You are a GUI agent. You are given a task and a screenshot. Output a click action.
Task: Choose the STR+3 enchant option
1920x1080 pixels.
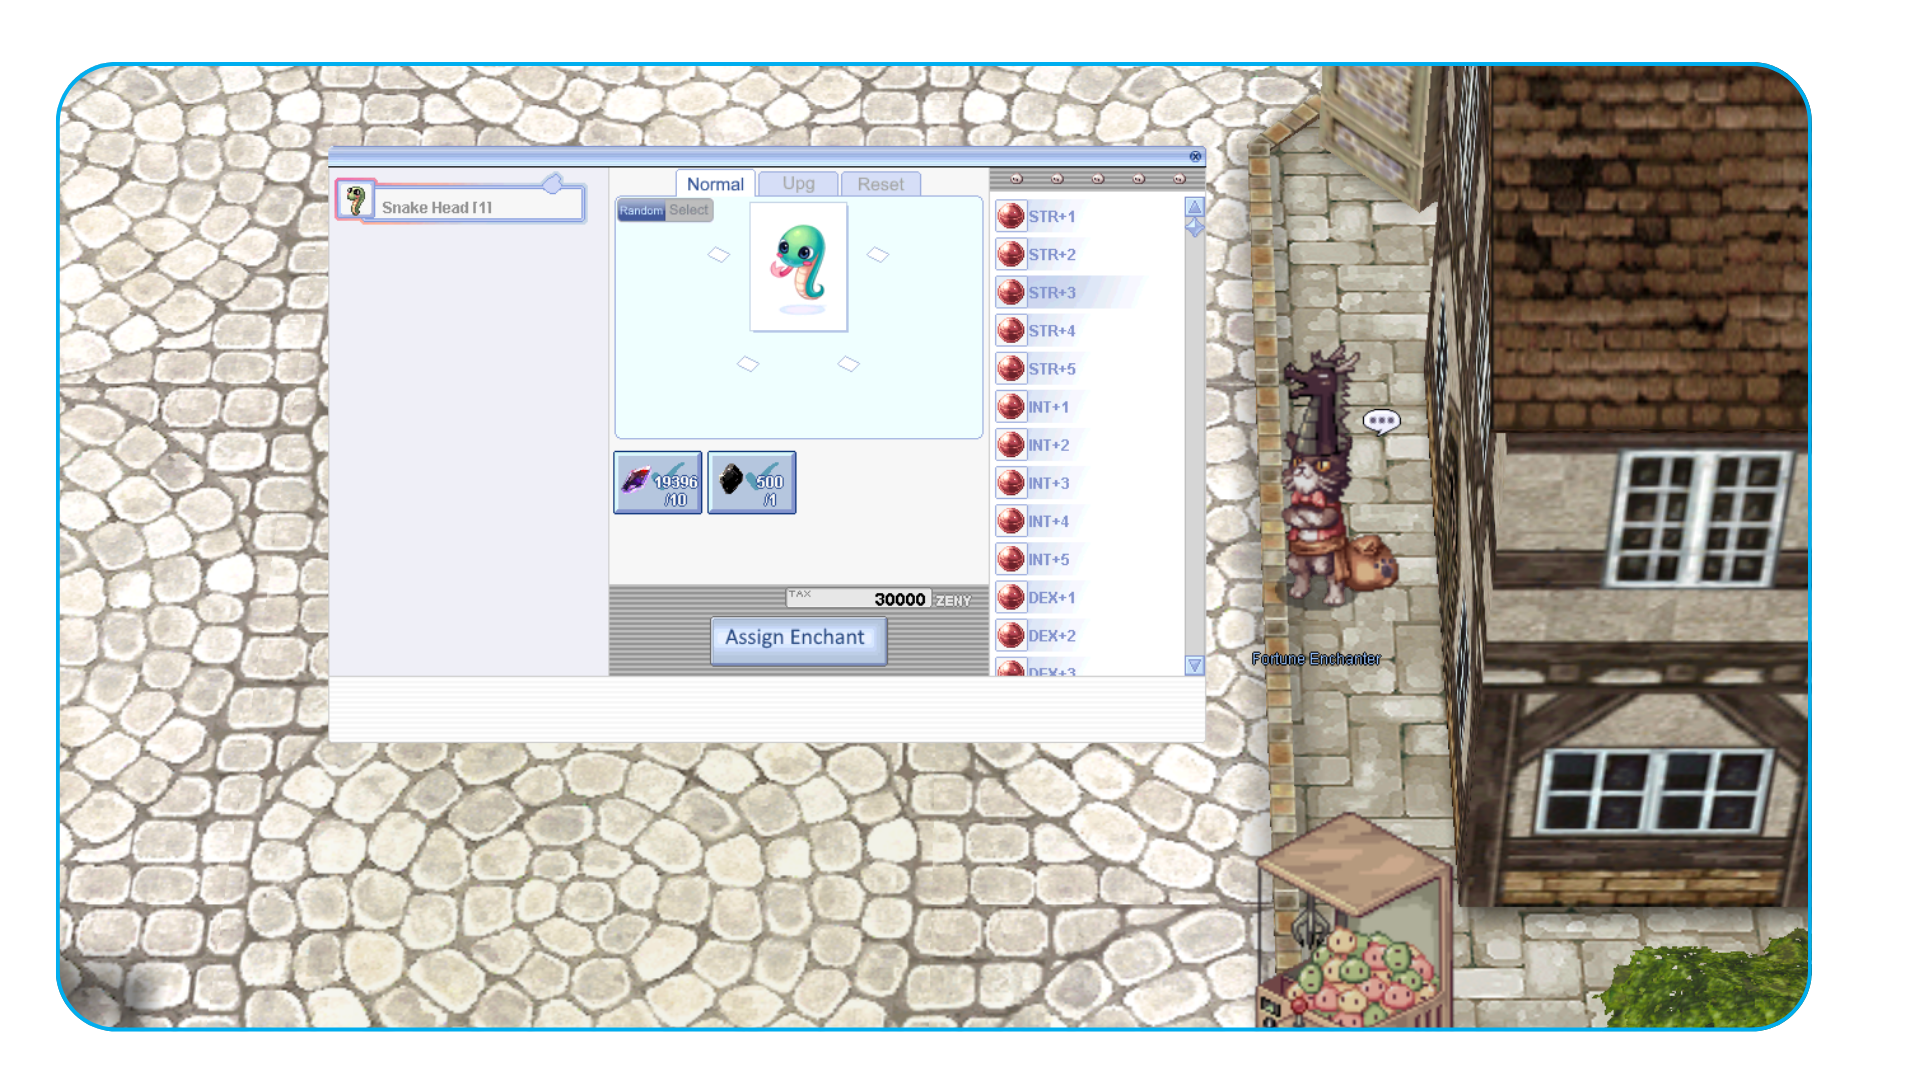[1052, 292]
